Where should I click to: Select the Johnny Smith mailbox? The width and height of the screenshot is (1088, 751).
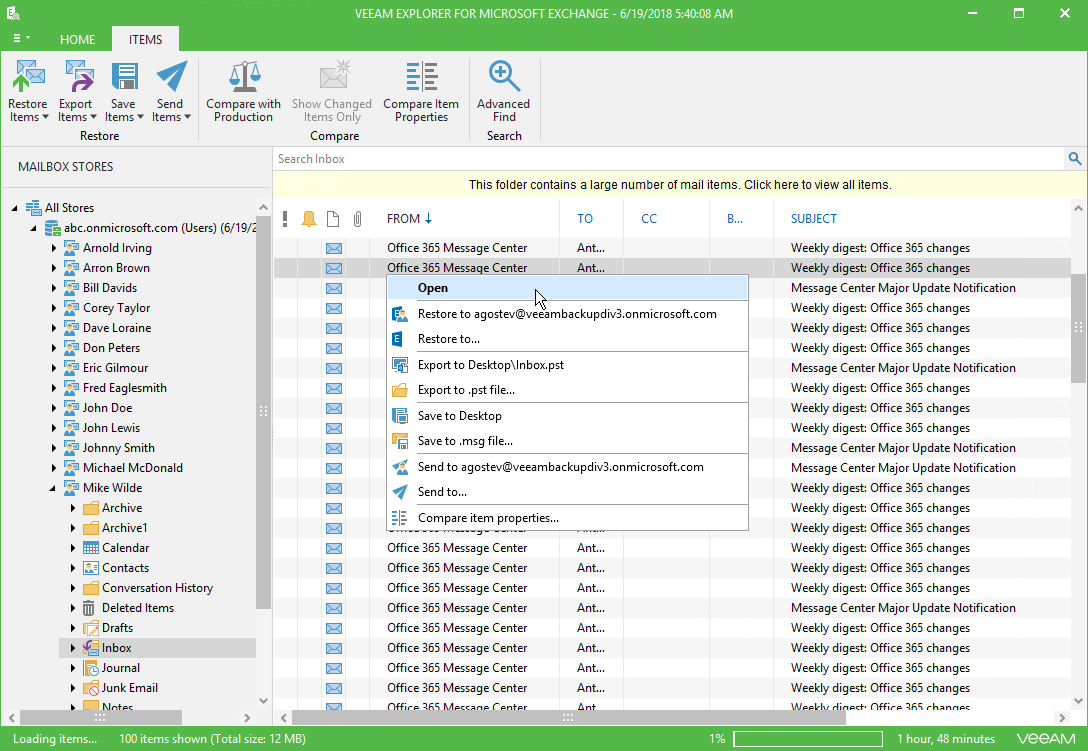(118, 448)
